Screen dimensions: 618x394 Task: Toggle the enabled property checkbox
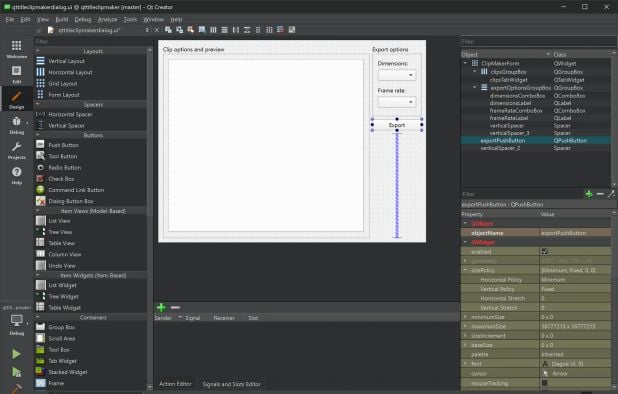(545, 251)
